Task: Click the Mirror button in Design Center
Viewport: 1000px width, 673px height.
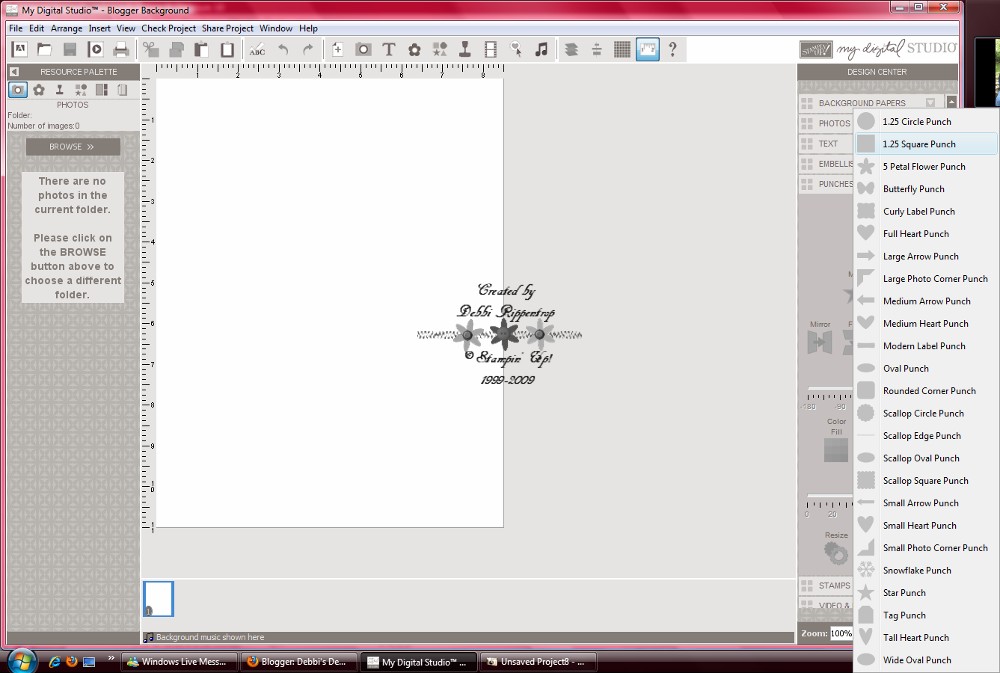Action: 820,343
